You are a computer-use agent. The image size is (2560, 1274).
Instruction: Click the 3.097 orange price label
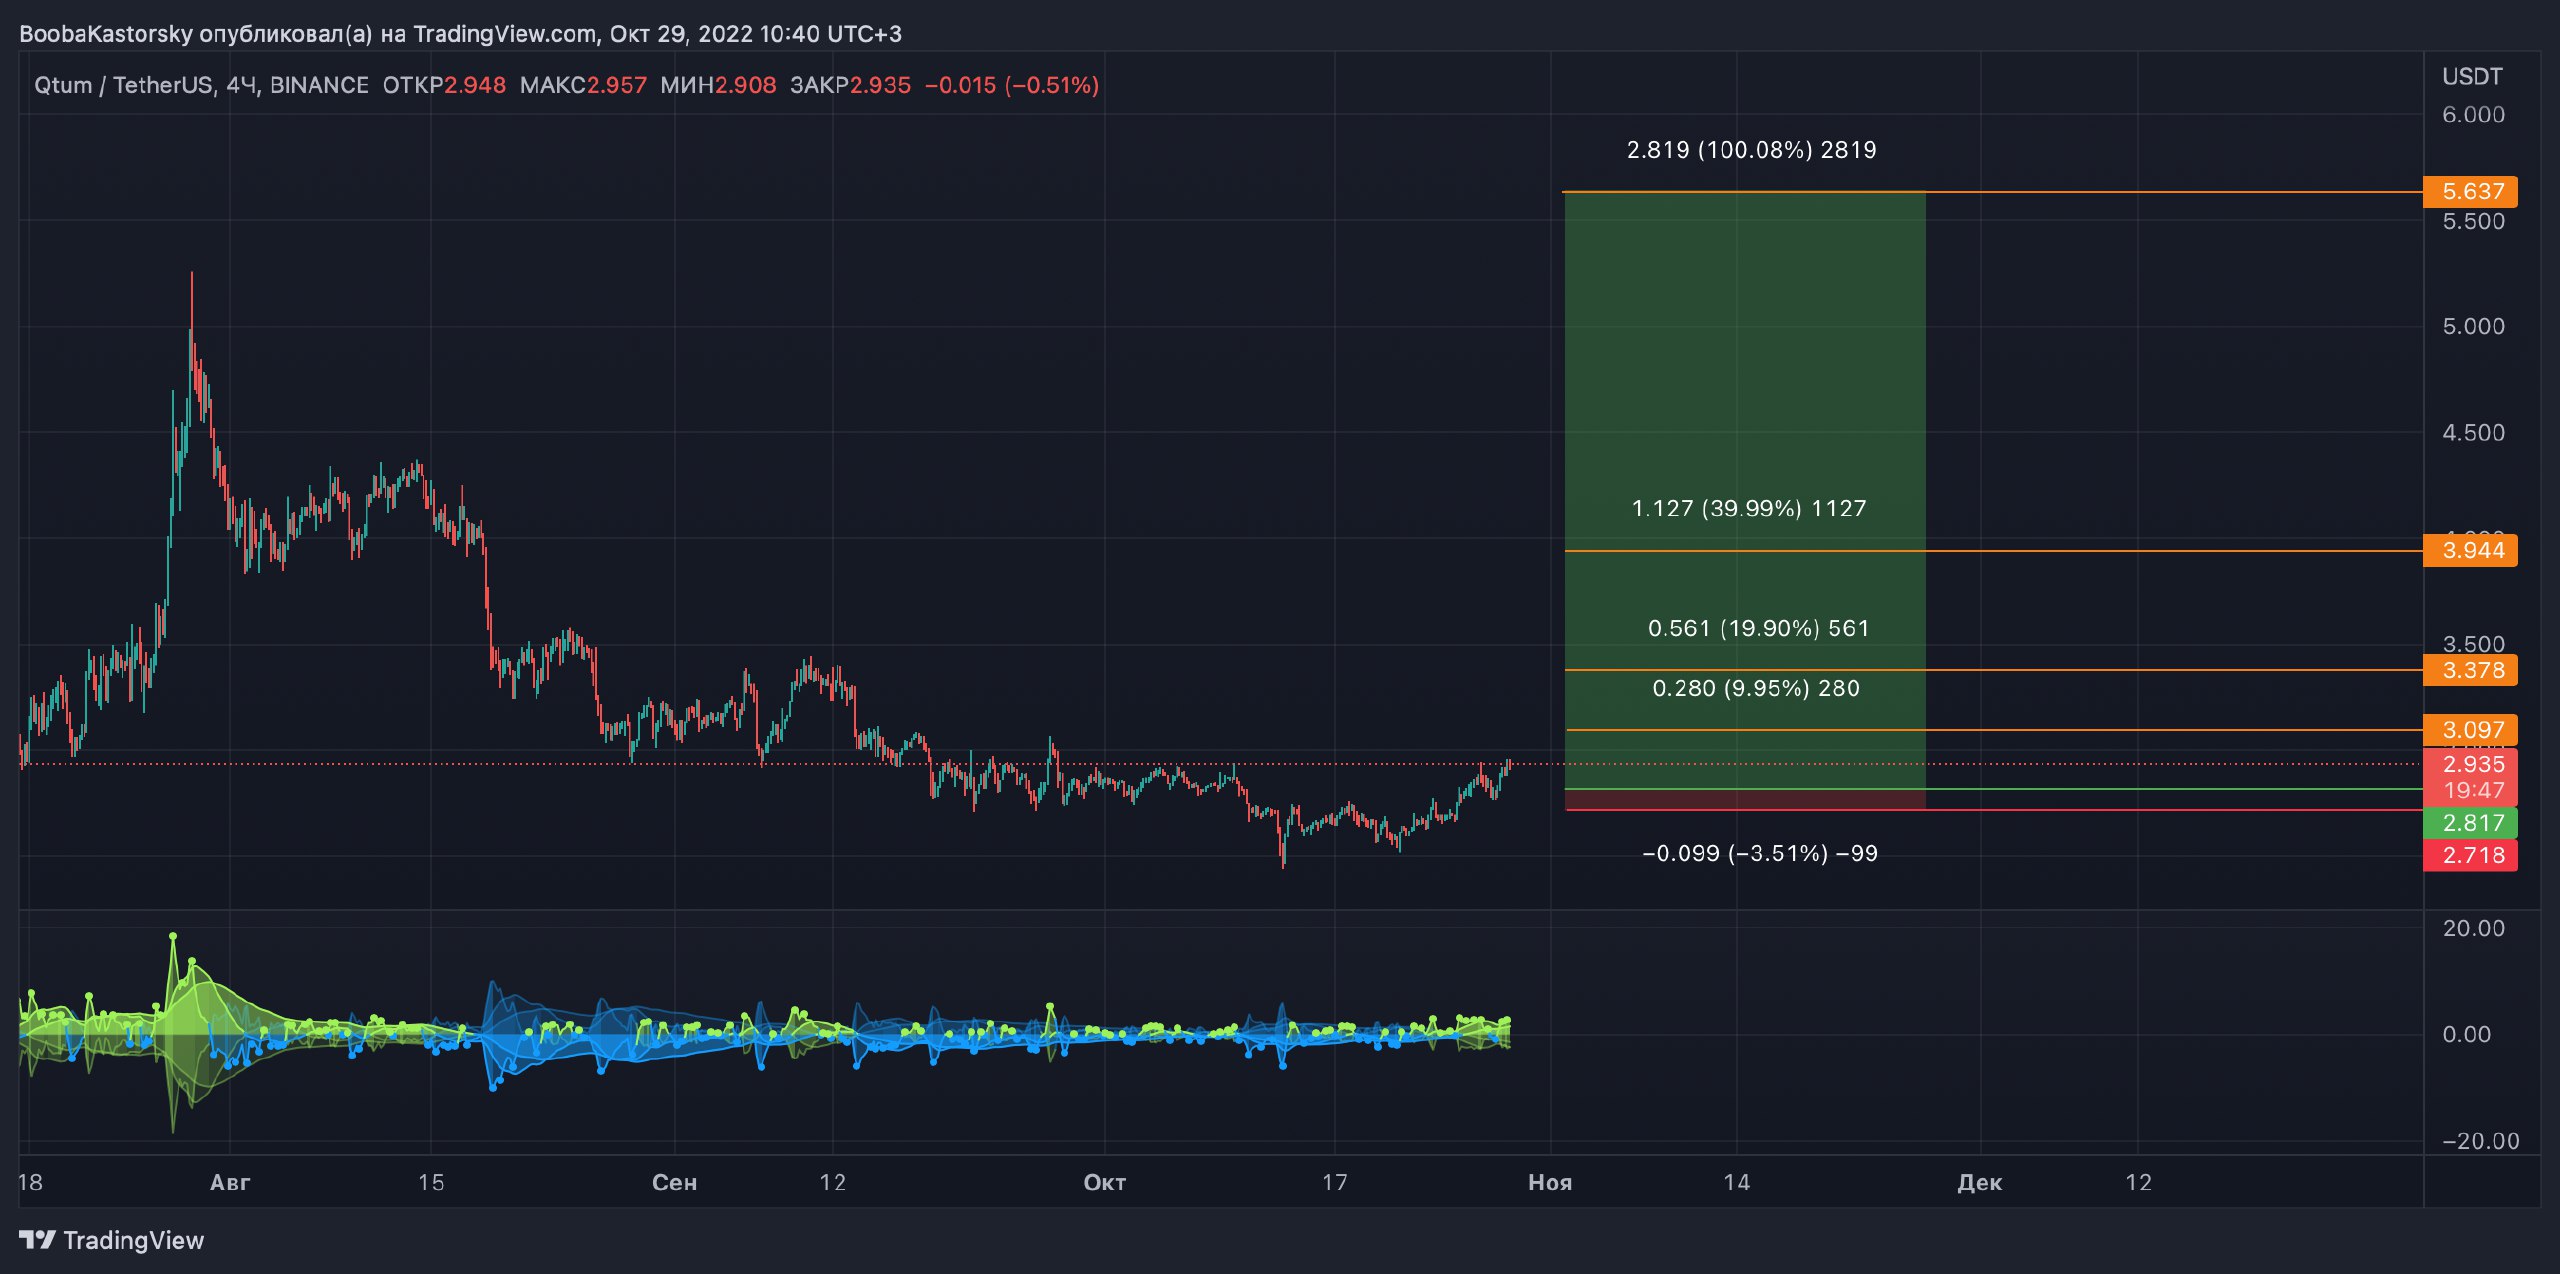(2470, 730)
